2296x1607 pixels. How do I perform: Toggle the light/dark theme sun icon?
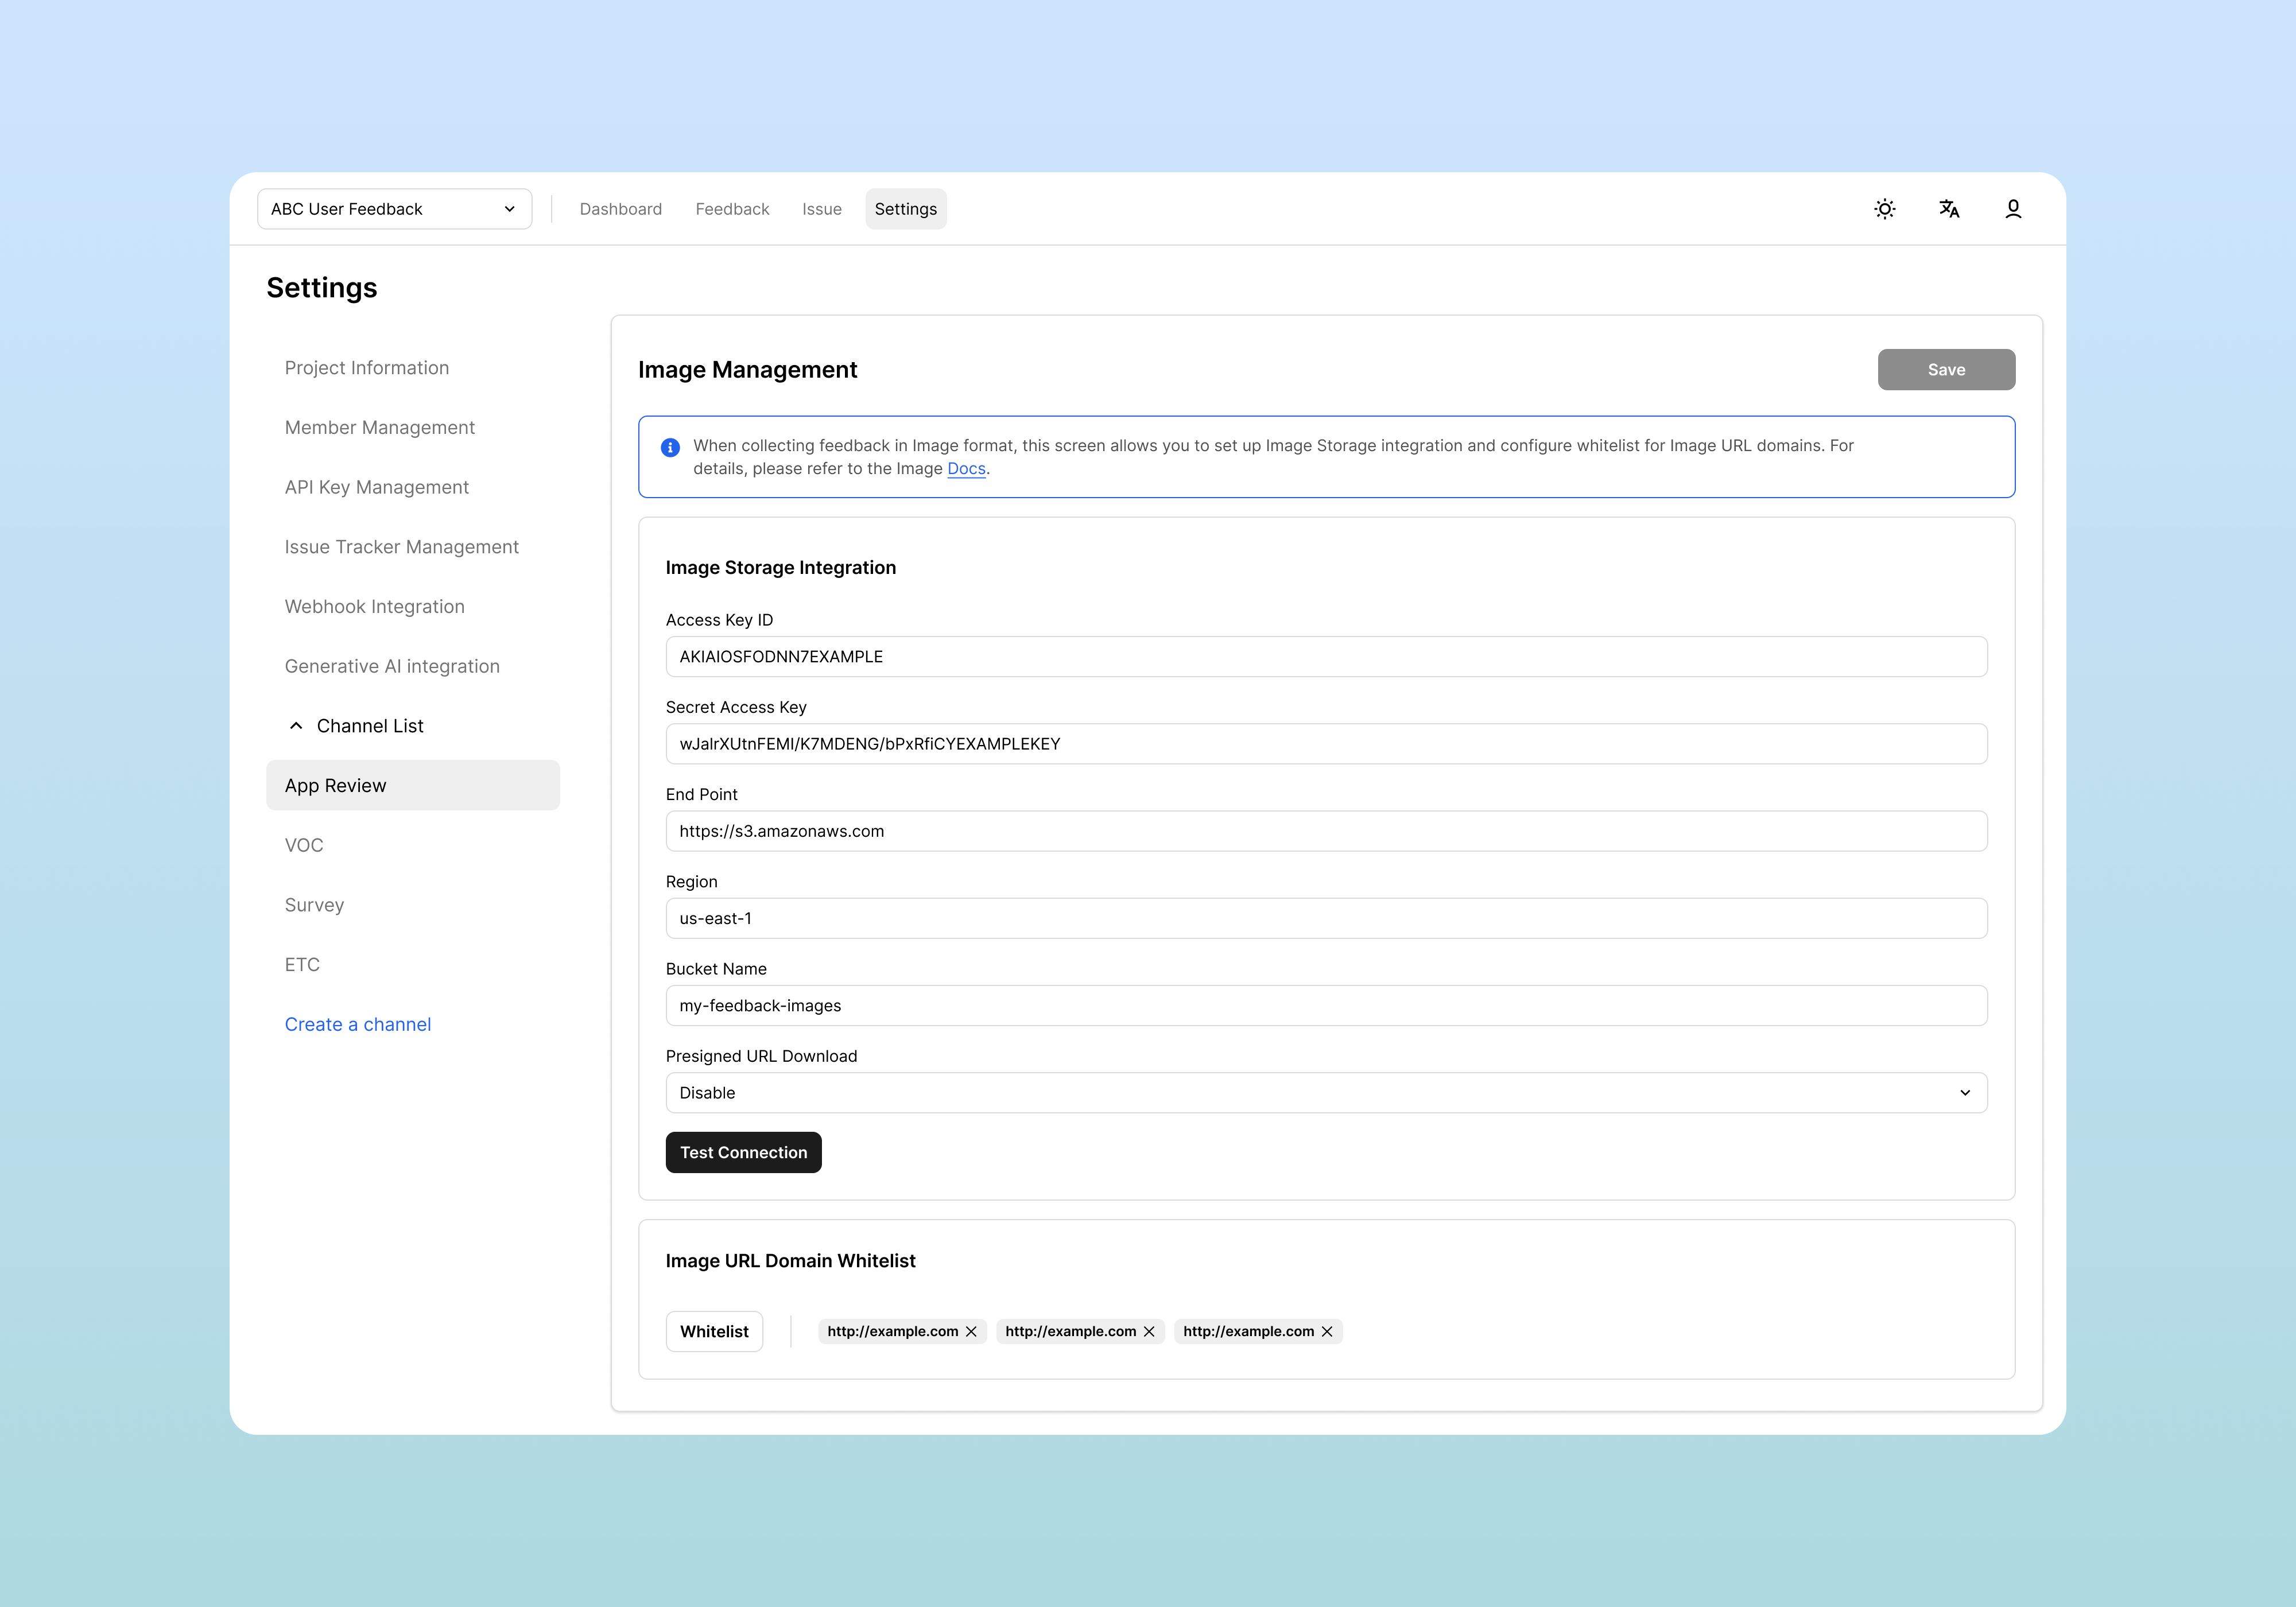click(x=1884, y=209)
